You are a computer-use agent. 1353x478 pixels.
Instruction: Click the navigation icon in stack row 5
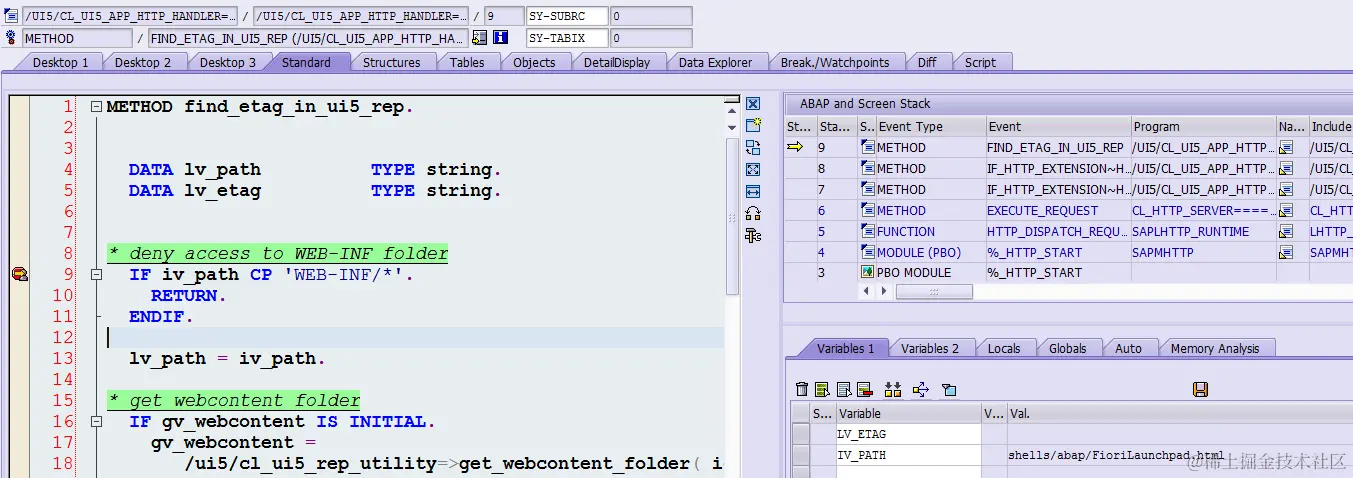tap(1286, 231)
